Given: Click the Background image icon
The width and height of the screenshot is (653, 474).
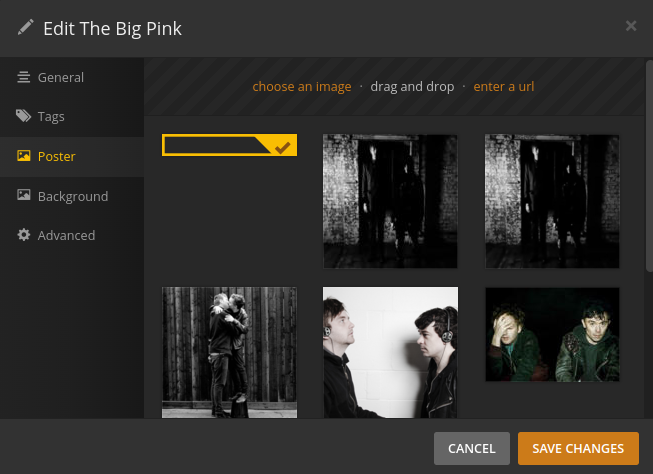Looking at the screenshot, I should [x=24, y=195].
